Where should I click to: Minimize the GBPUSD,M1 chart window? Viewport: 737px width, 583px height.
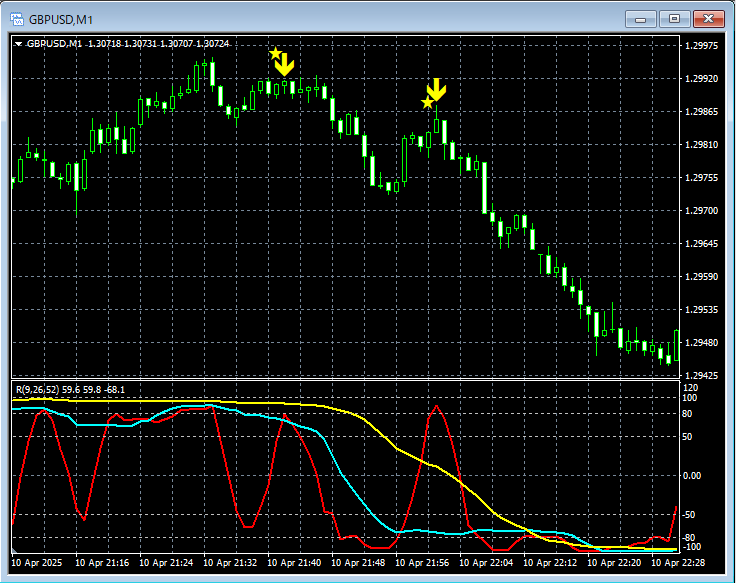click(640, 19)
